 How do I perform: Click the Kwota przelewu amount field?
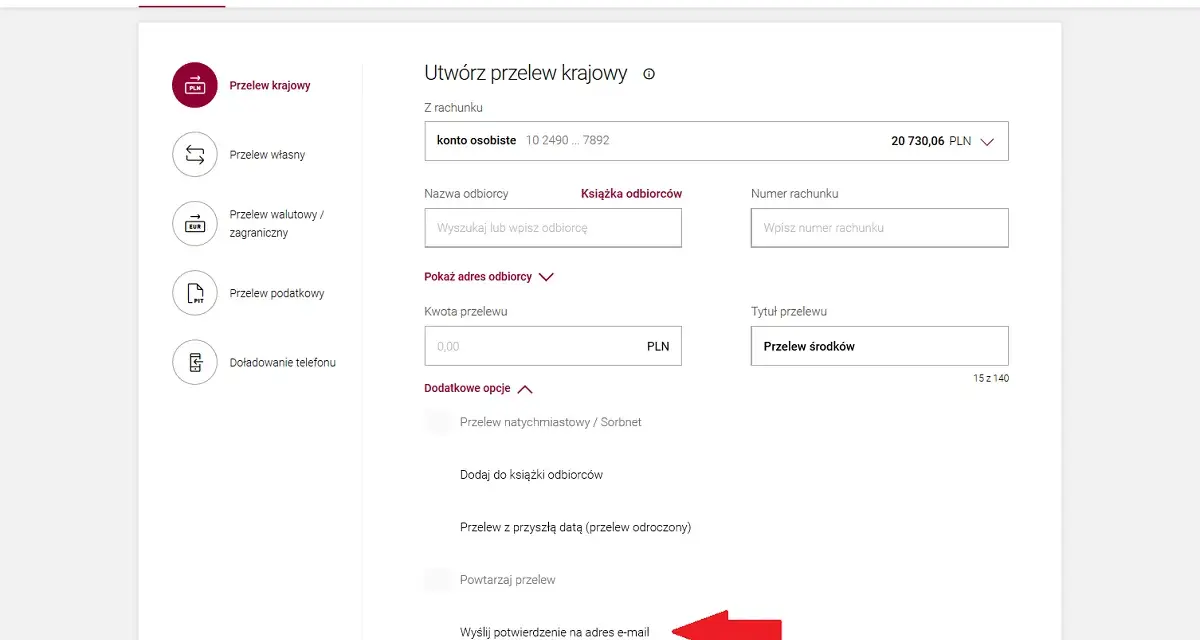pyautogui.click(x=553, y=346)
